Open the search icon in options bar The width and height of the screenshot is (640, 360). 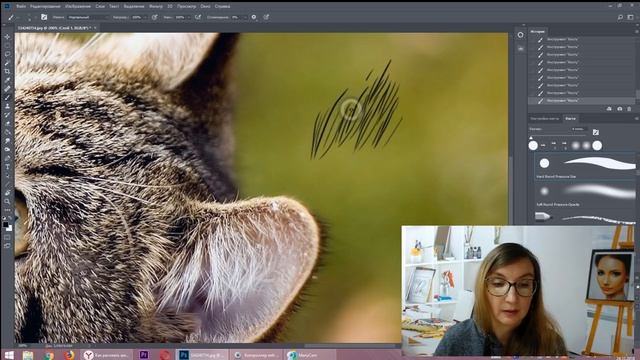tap(620, 17)
